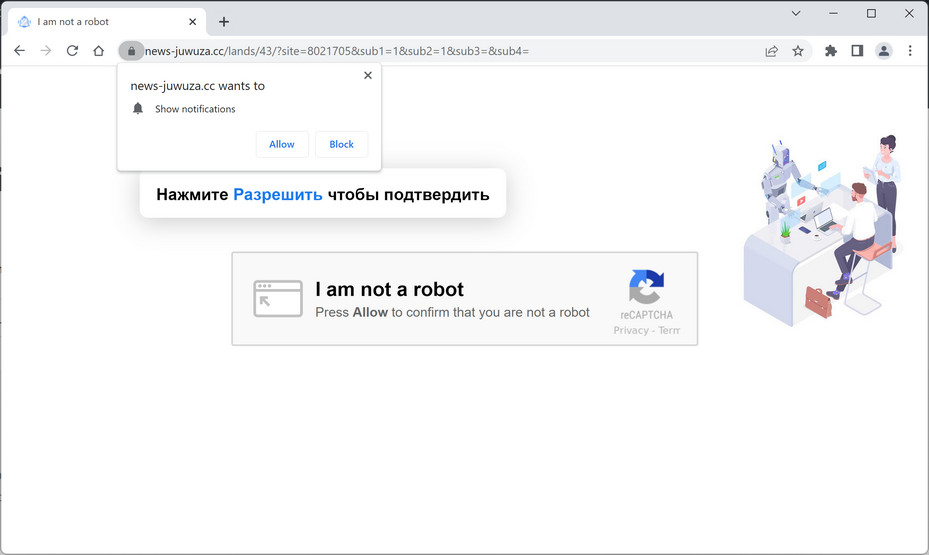Reload the current page
Screen dimensions: 929x555
(x=72, y=51)
